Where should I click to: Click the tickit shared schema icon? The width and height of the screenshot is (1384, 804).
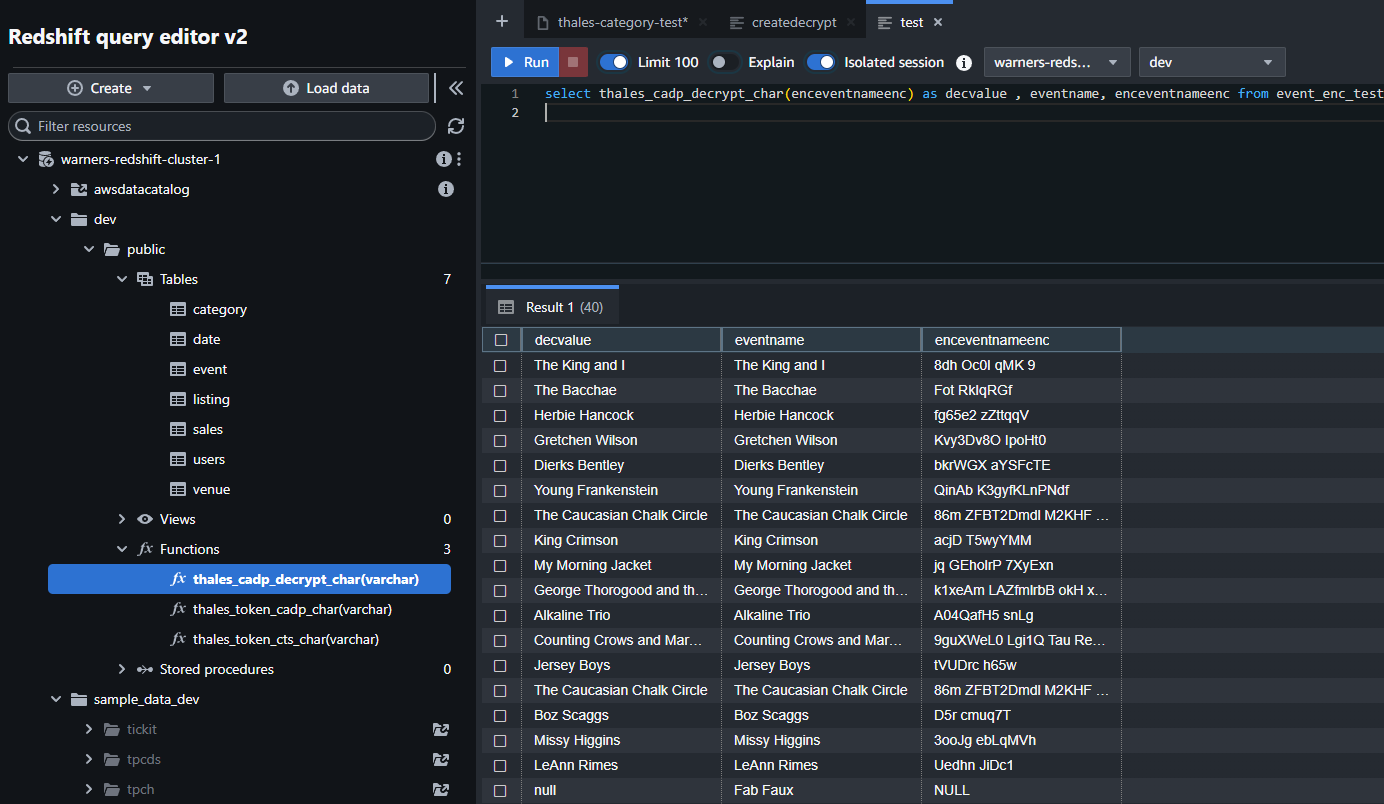tap(440, 730)
